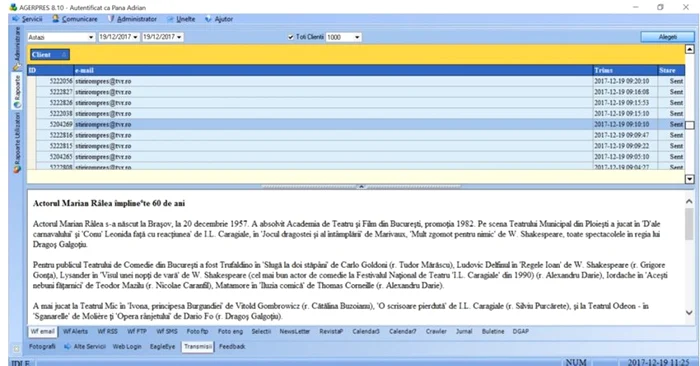Sort by the ID column header
Screen dimensions: 700x366
click(50, 70)
